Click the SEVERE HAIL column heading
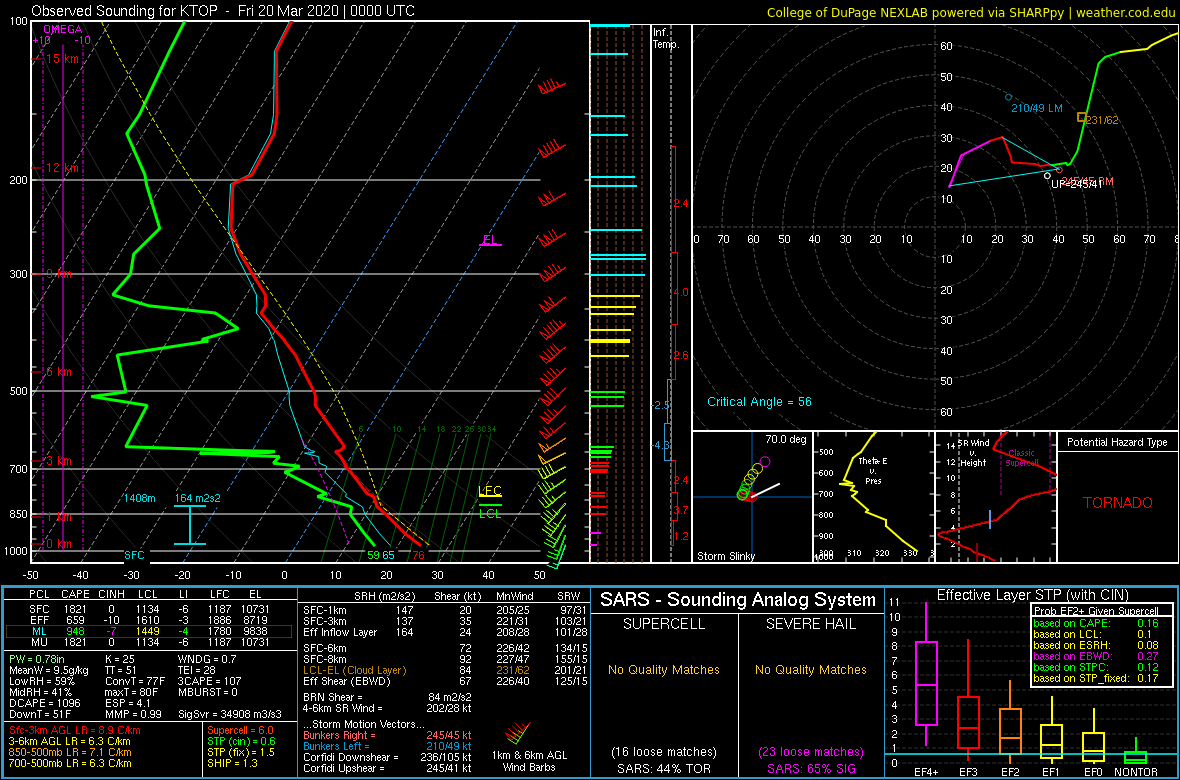 coord(810,626)
